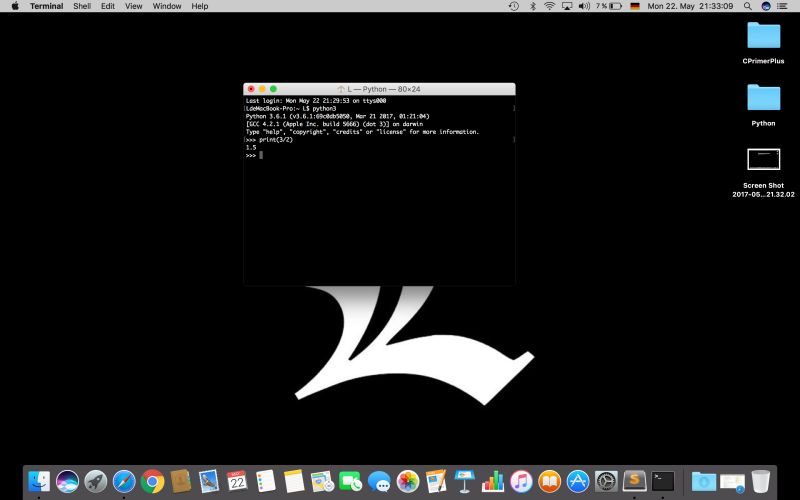Open Numbers app in the Dock
This screenshot has width=800, height=500.
pyautogui.click(x=492, y=481)
